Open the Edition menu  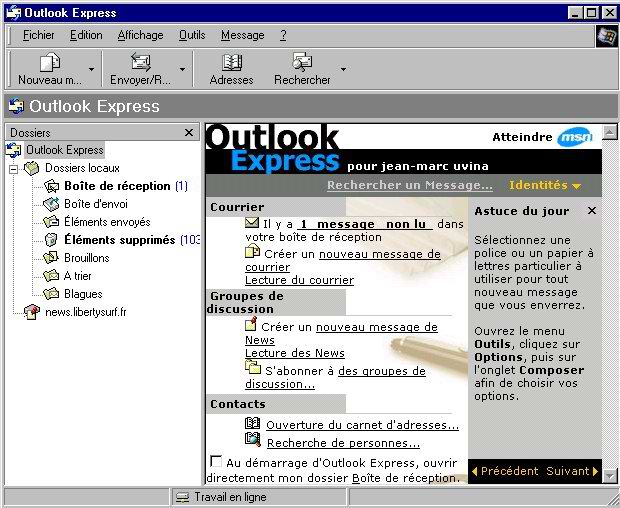[86, 35]
